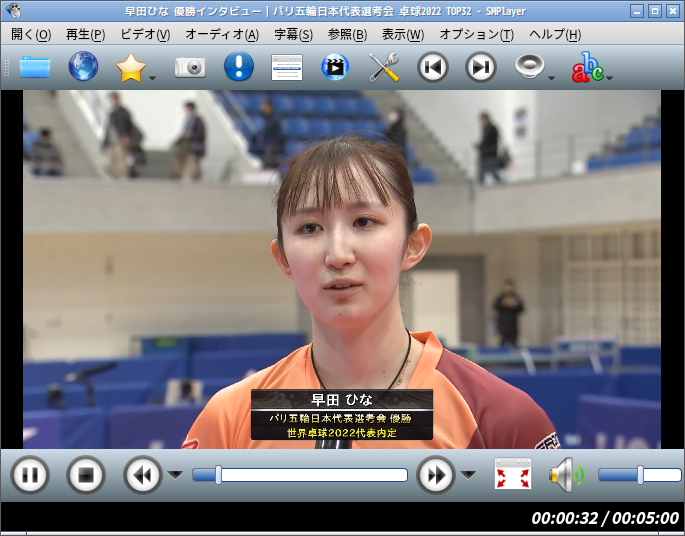685x536 pixels.
Task: Open file with the blue folder icon
Action: [x=35, y=67]
